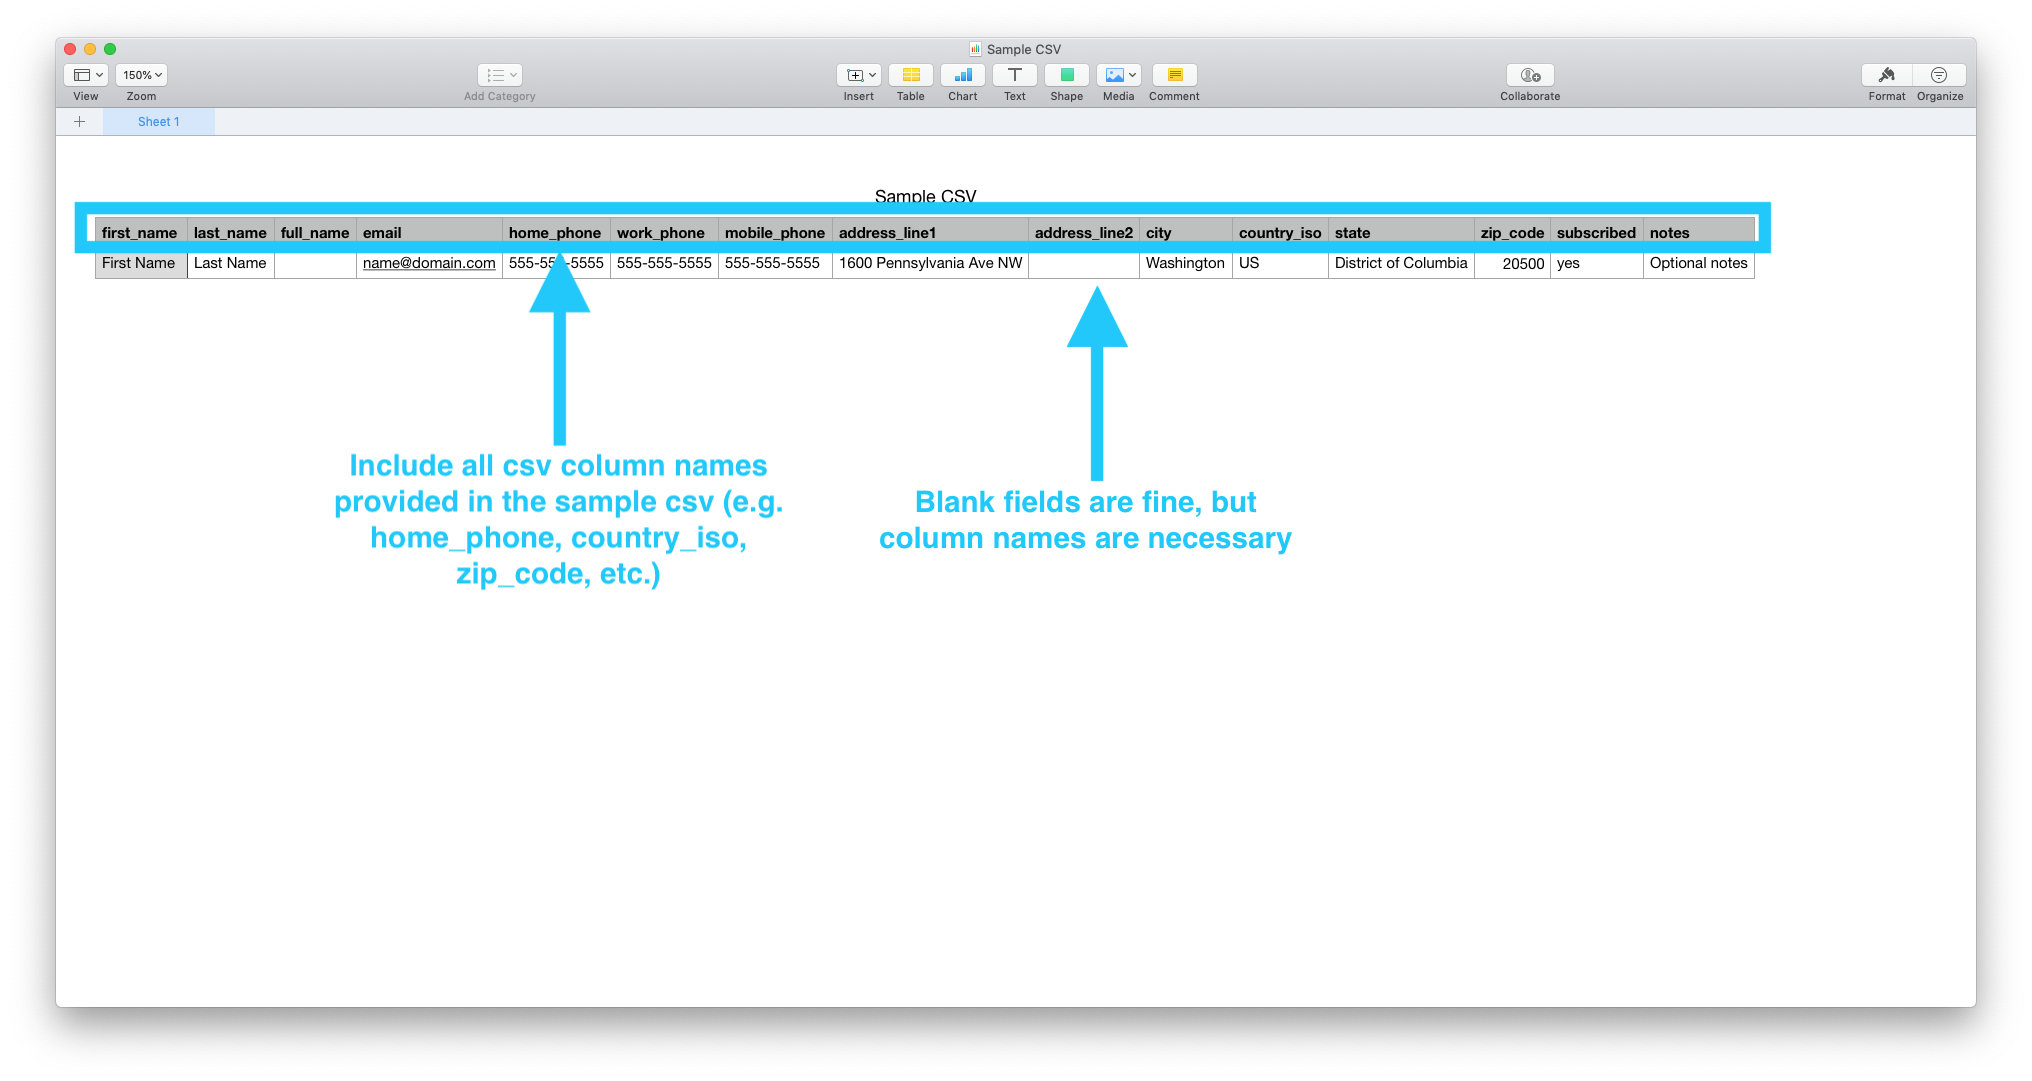The height and width of the screenshot is (1081, 2032).
Task: Click the red close window button
Action: [70, 49]
